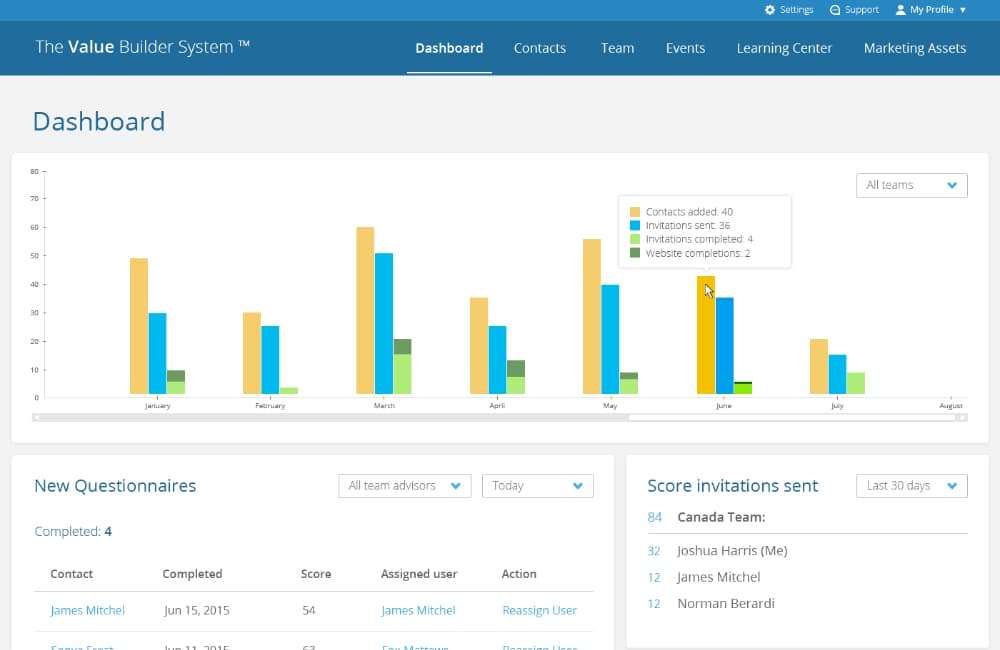Click The Value Builder System logo
Viewport: 1000px width, 650px height.
point(142,47)
